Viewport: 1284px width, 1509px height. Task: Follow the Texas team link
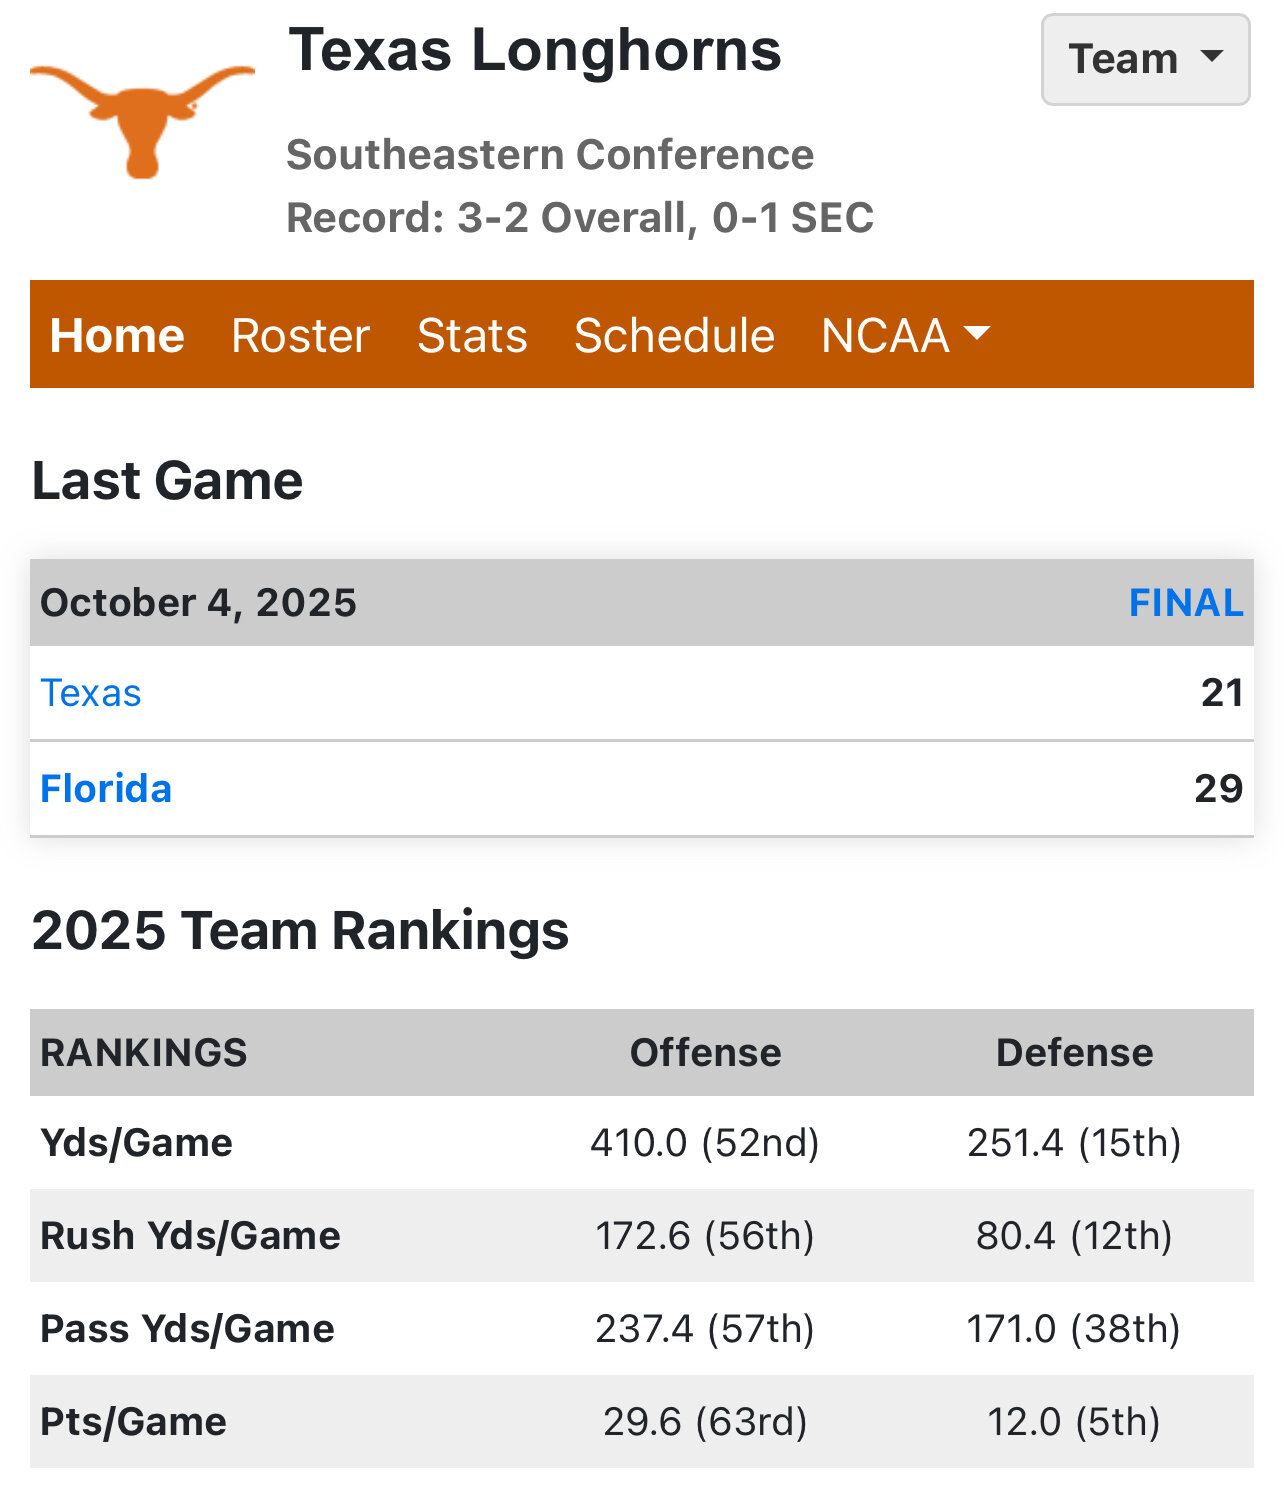(91, 693)
